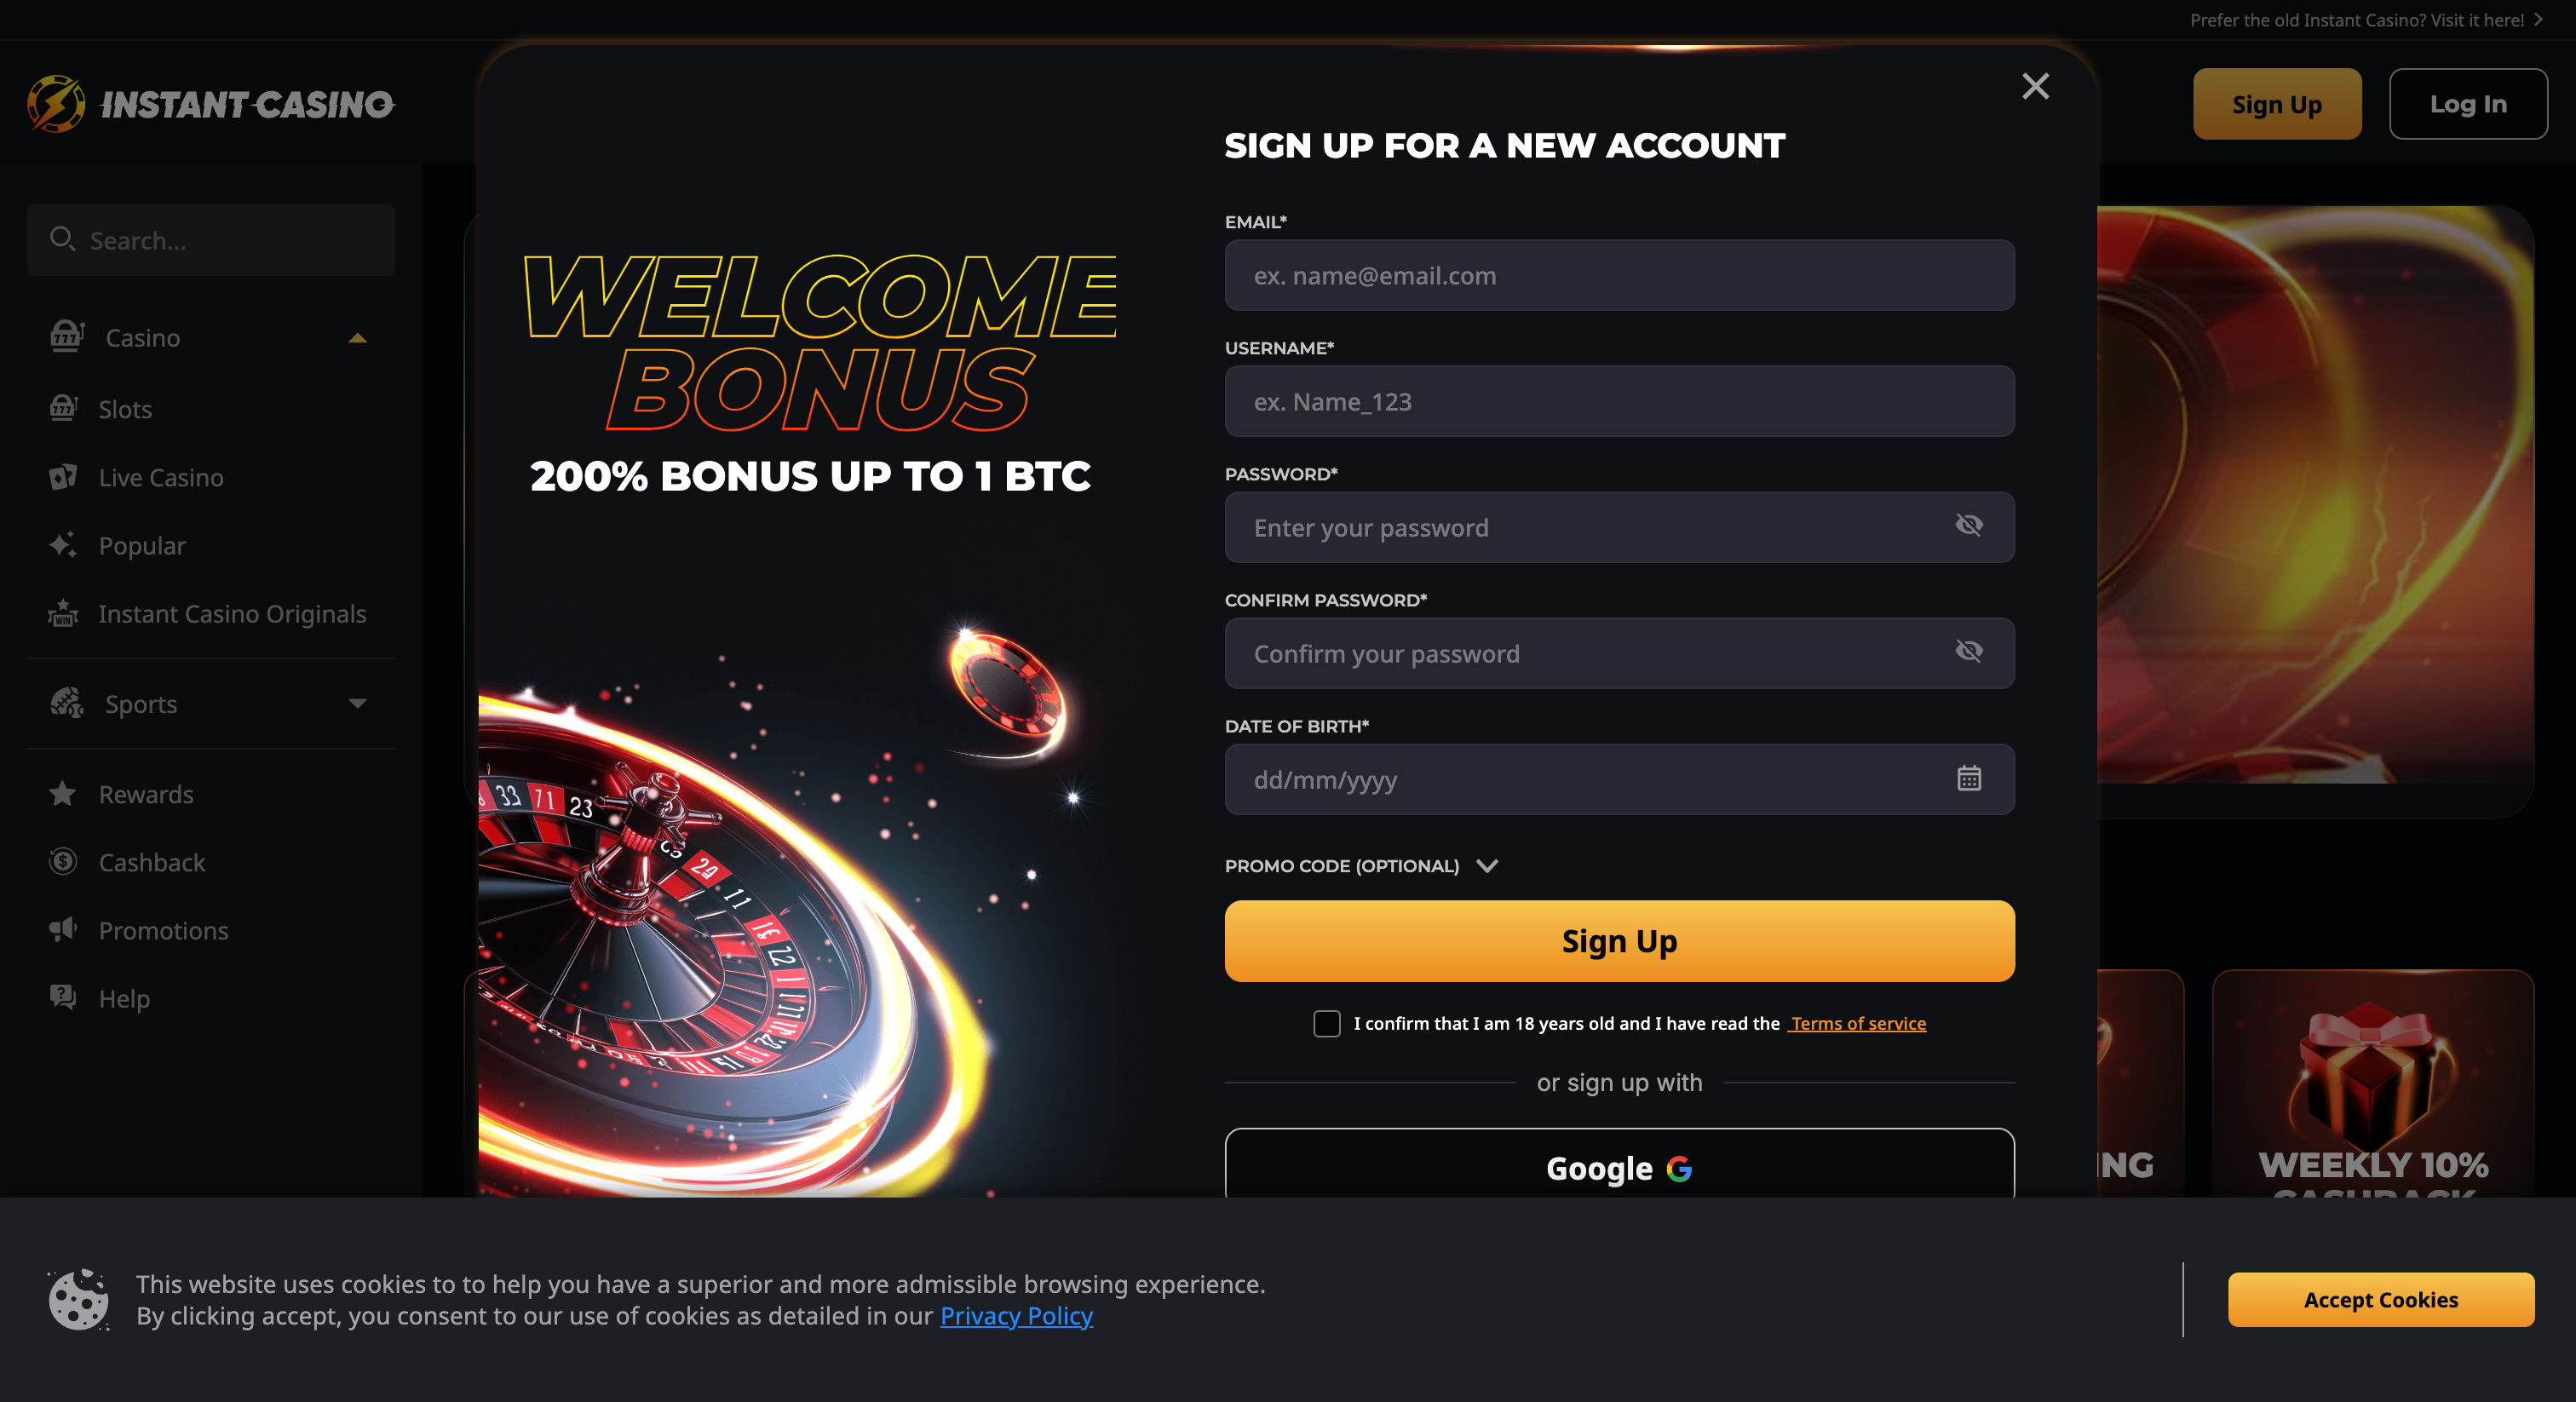Select the Slots icon in the sidebar
Viewport: 2576px width, 1402px height.
64,408
